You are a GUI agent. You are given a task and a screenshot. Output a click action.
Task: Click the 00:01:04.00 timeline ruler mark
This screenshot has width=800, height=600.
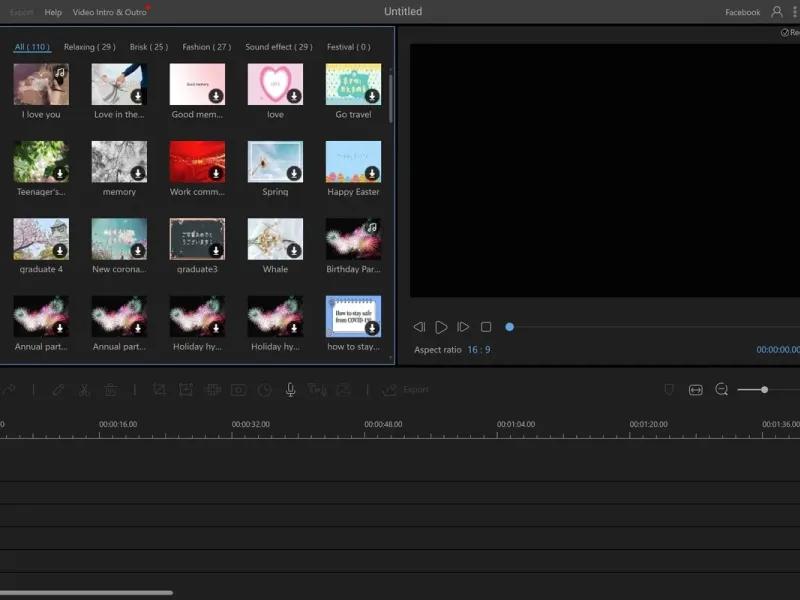click(516, 424)
